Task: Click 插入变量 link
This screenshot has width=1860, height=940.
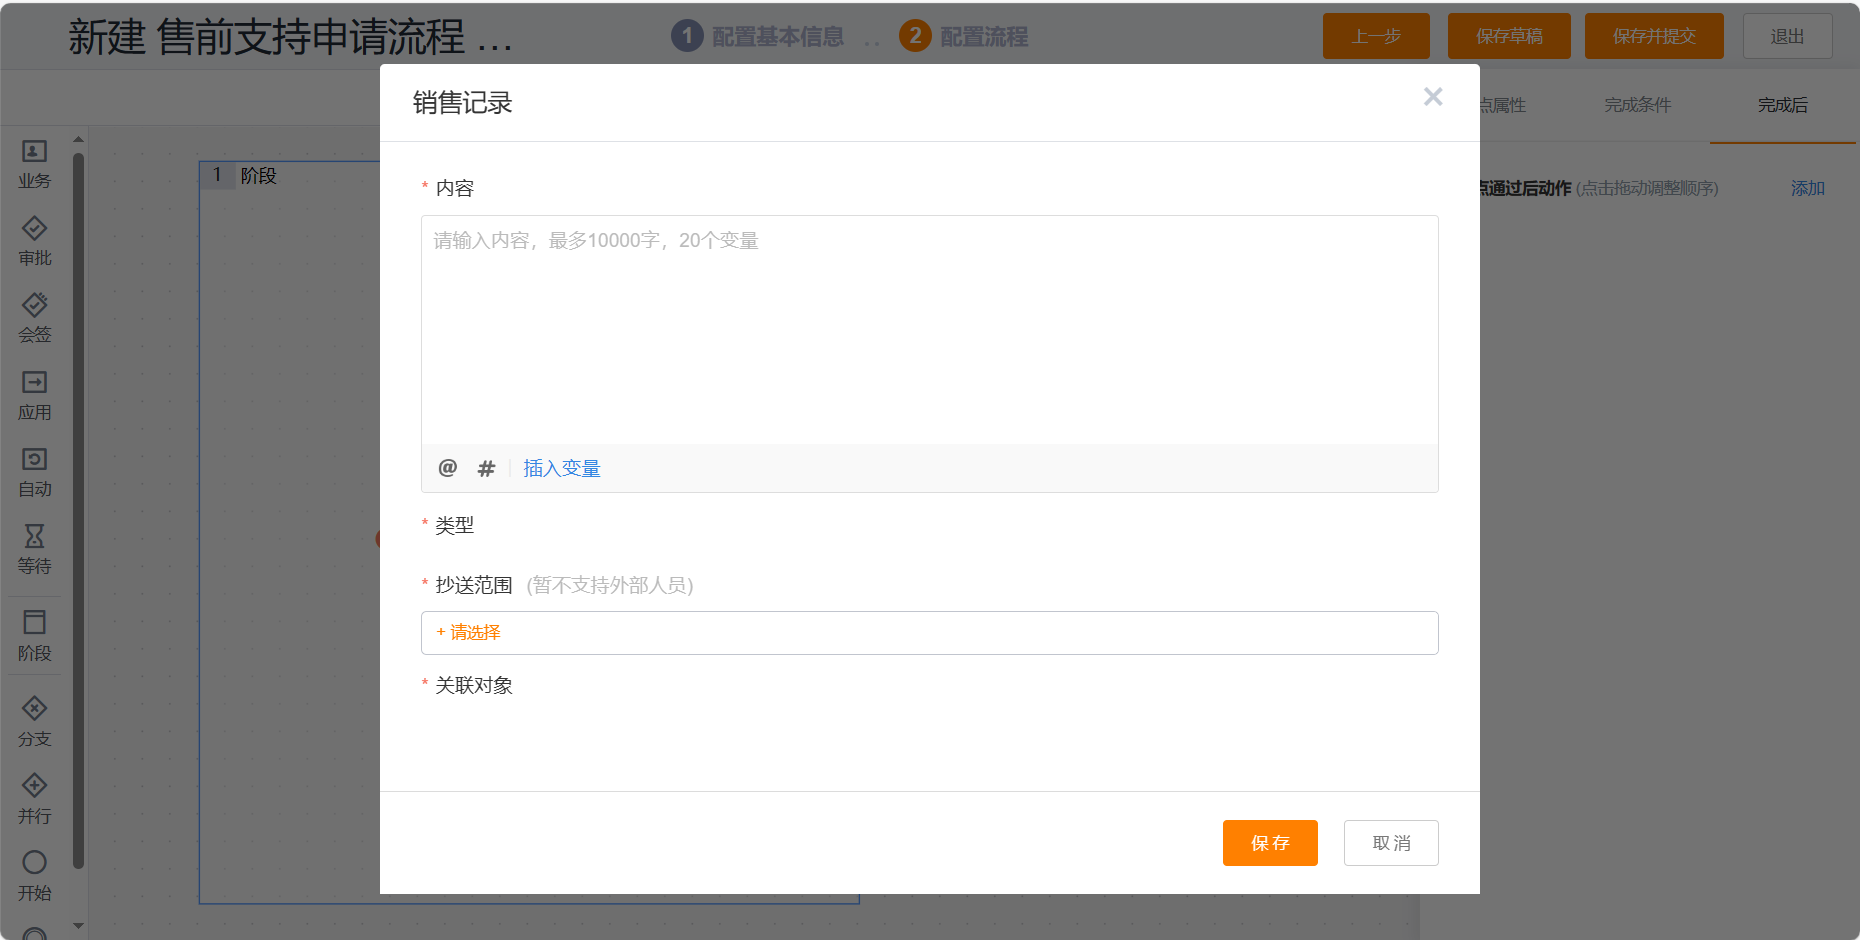Action: 561,468
